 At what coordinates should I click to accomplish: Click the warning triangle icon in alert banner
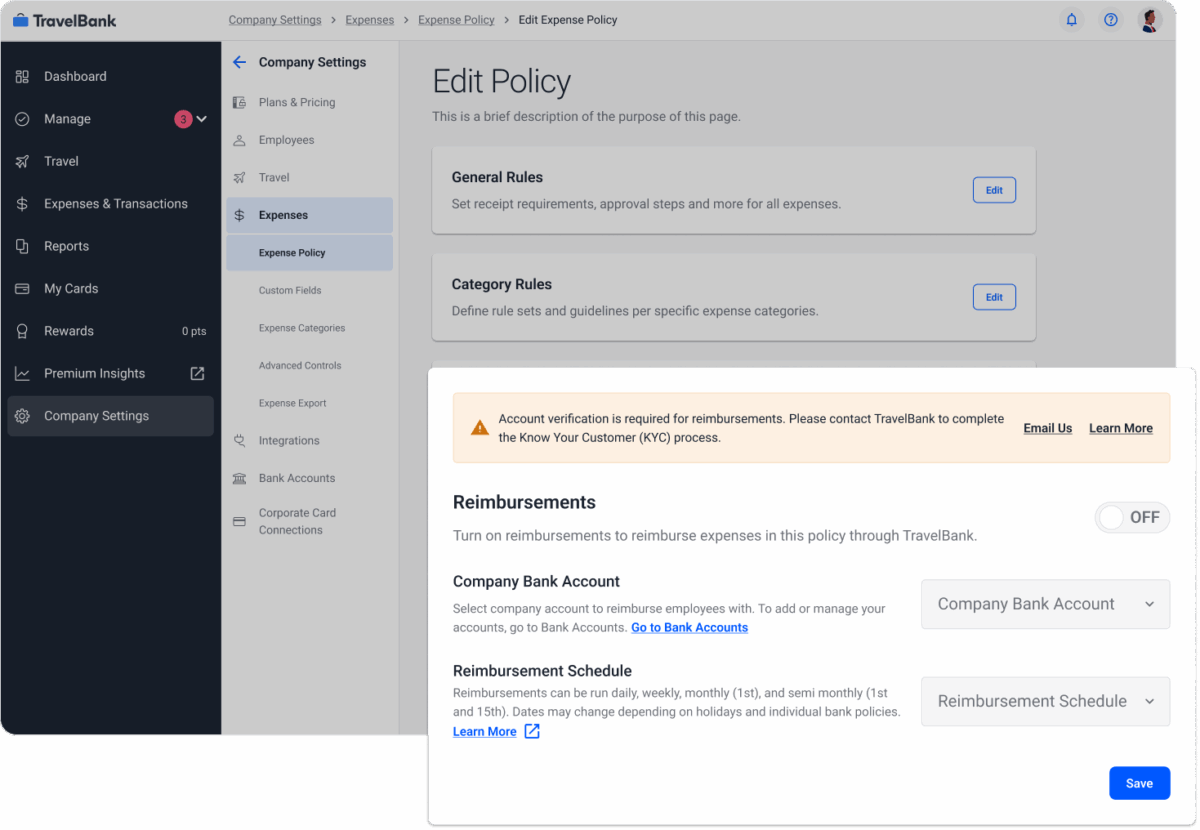(x=480, y=428)
